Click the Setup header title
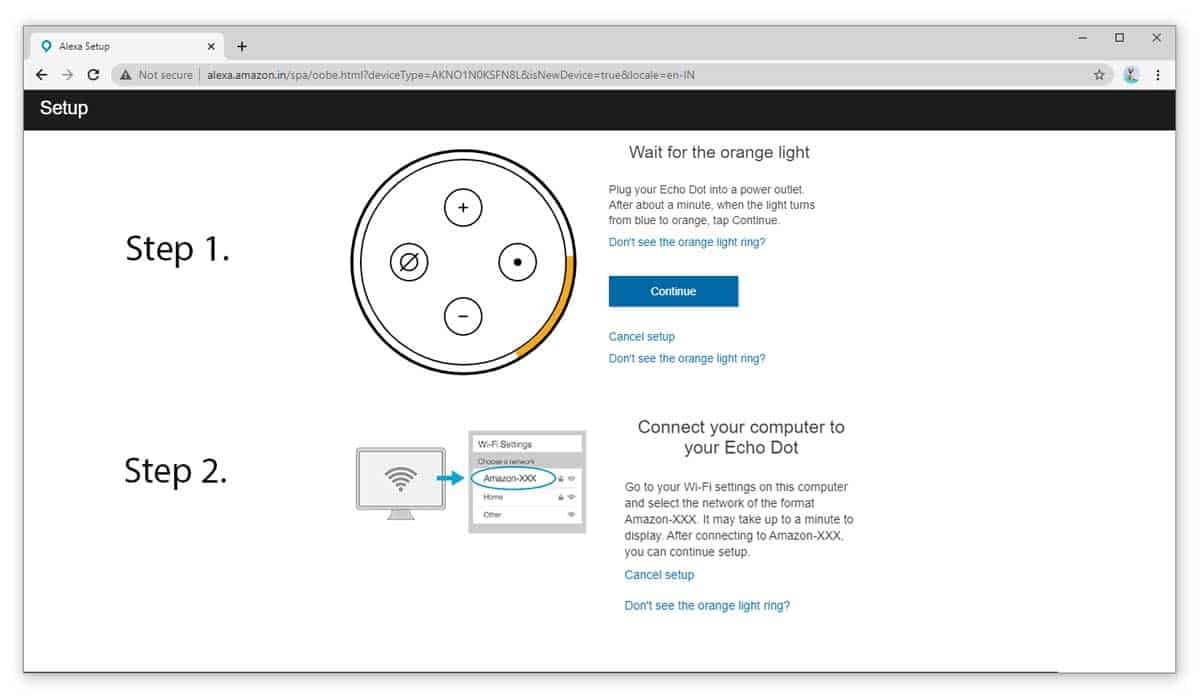This screenshot has height=698, width=1200. pyautogui.click(x=64, y=108)
